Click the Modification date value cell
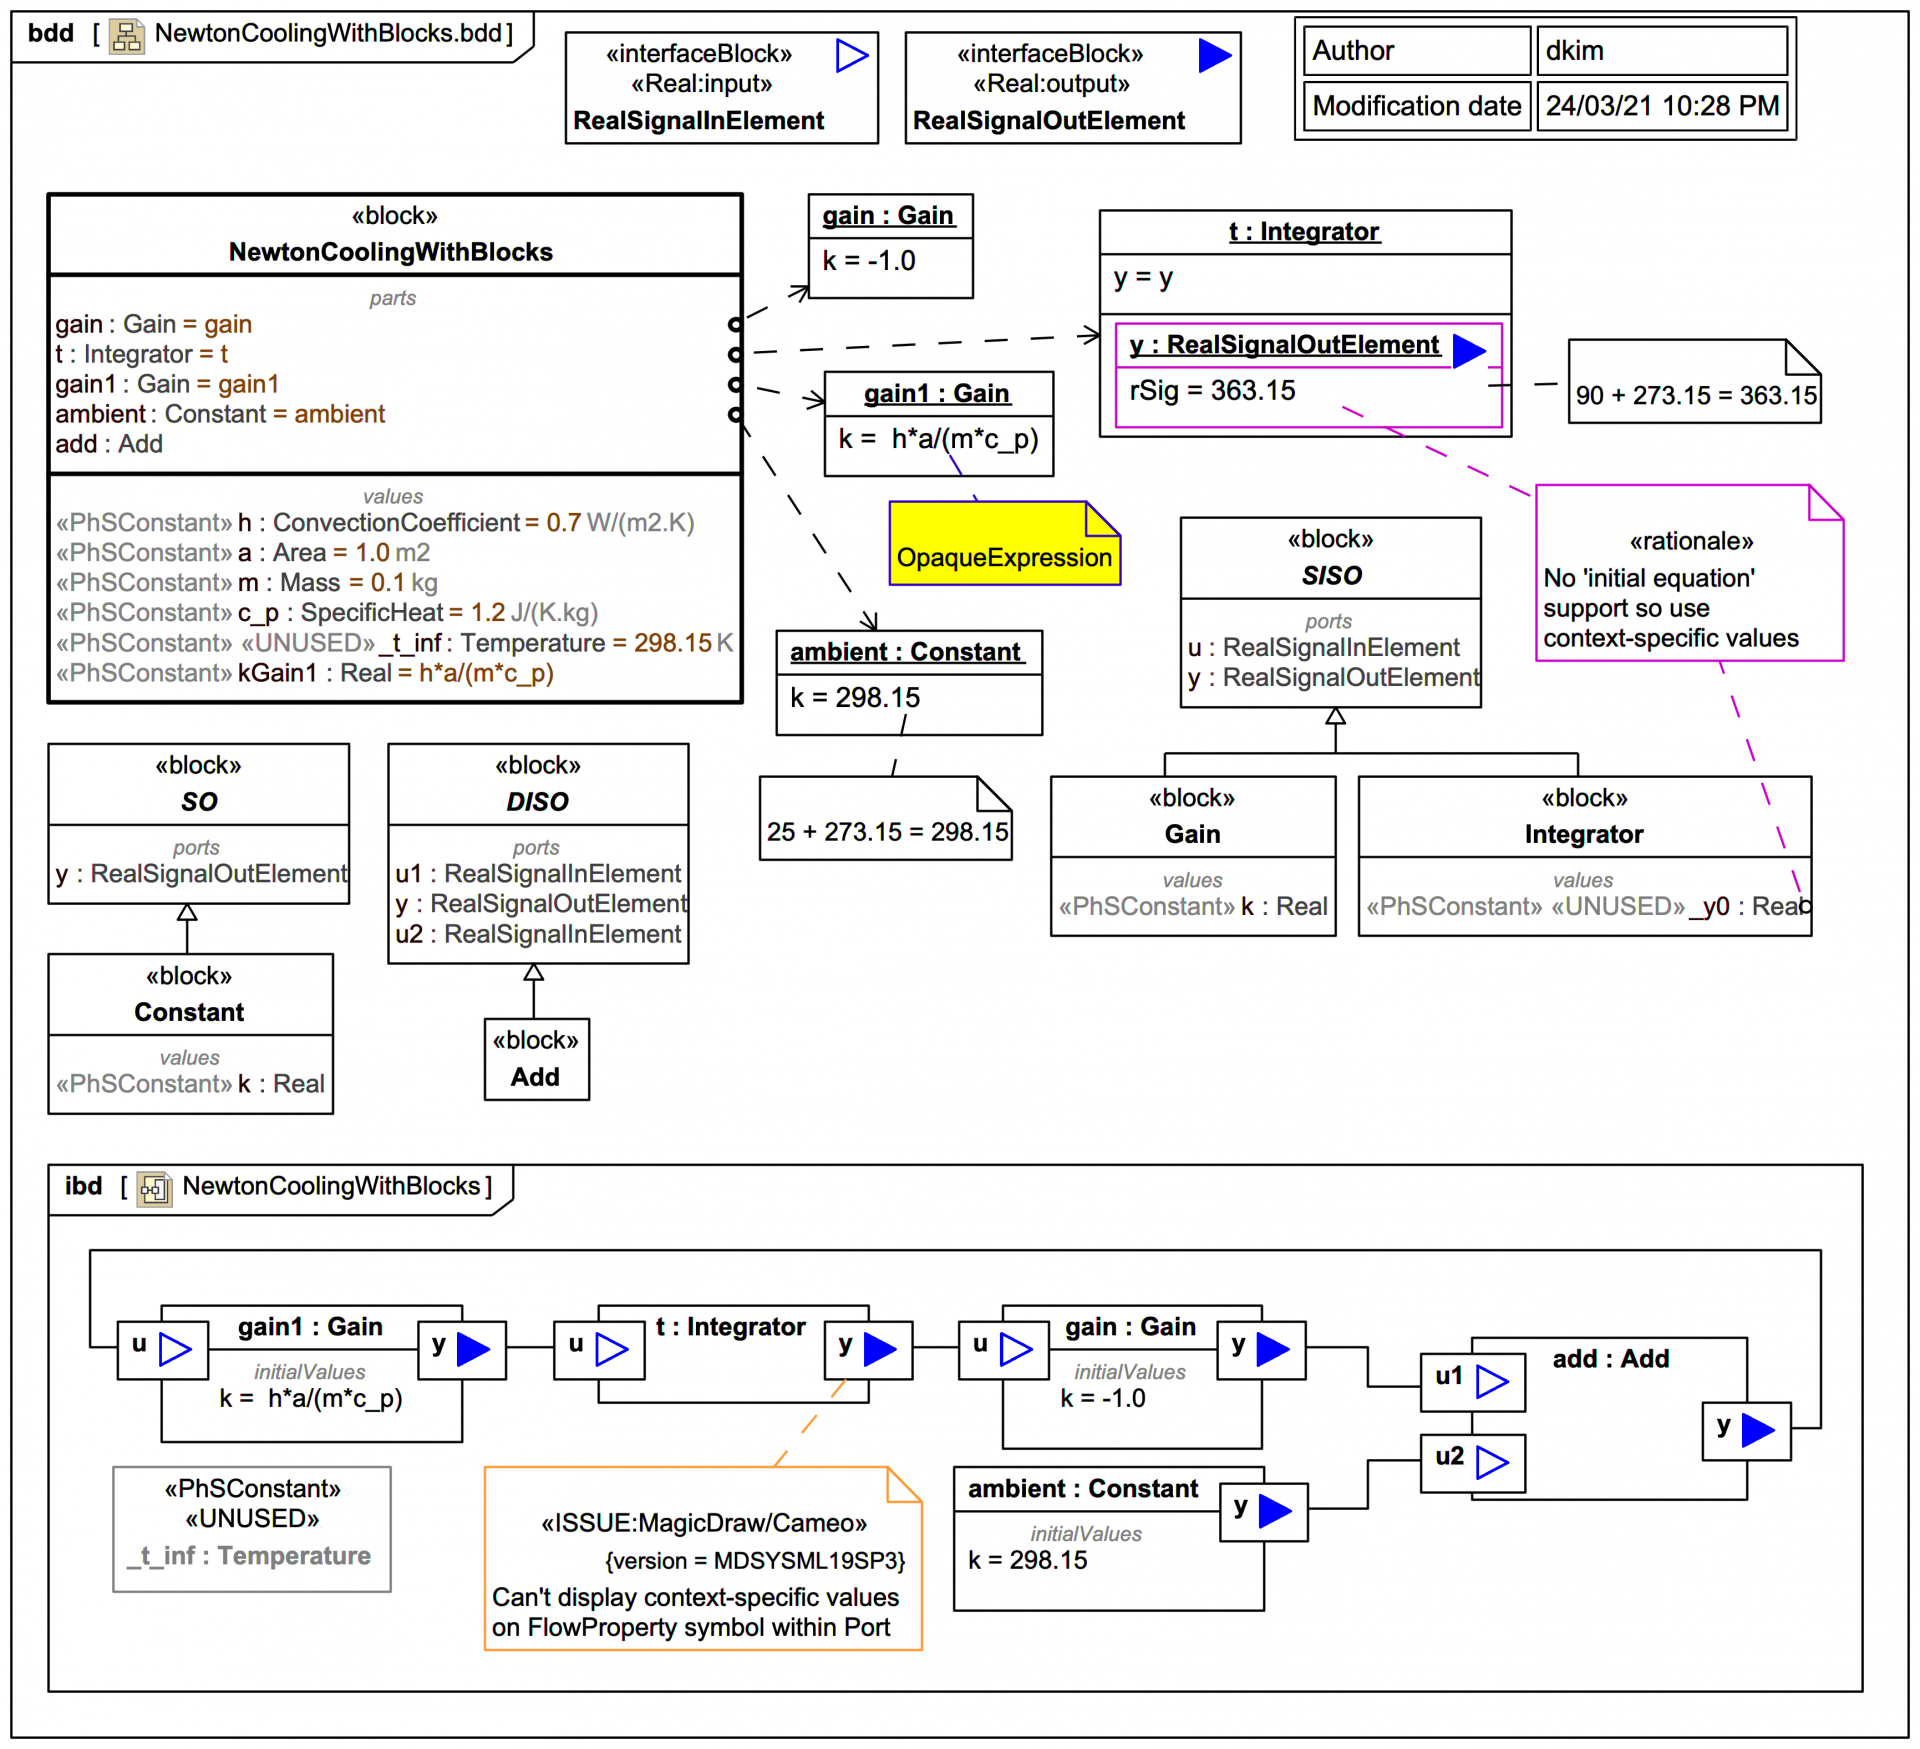 click(1661, 106)
